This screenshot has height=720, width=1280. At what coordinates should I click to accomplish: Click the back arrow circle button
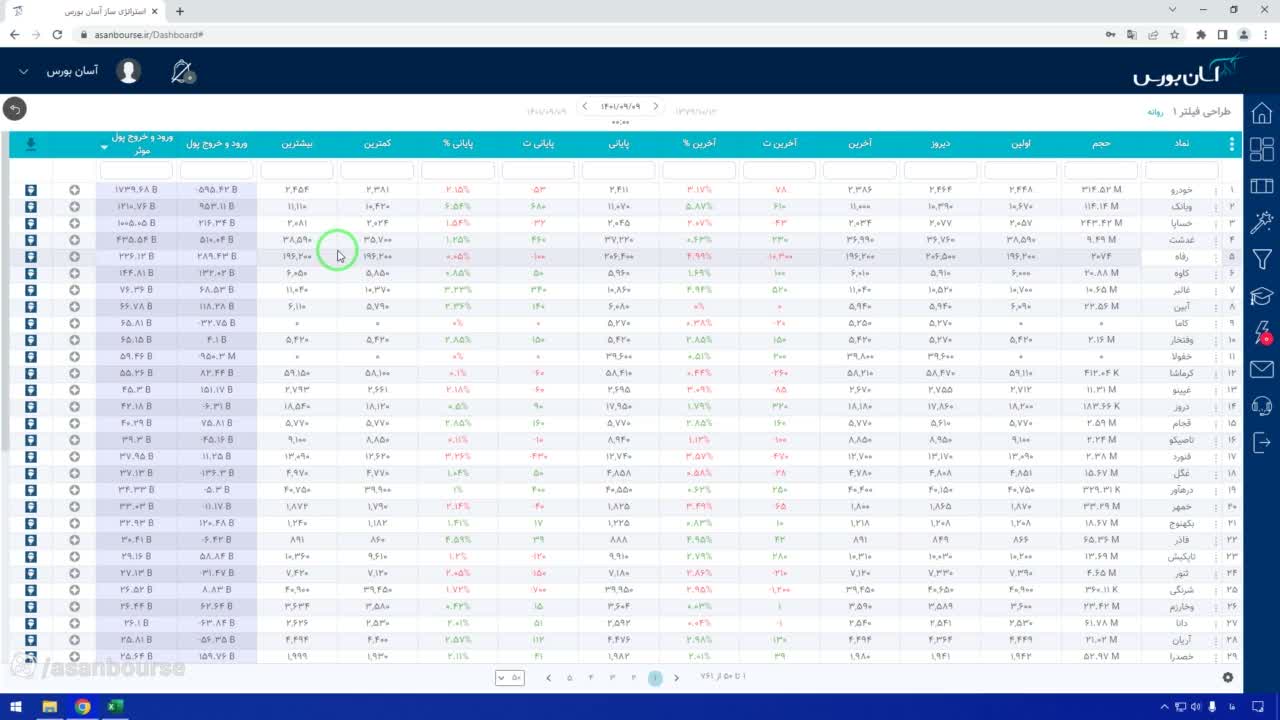(x=14, y=109)
